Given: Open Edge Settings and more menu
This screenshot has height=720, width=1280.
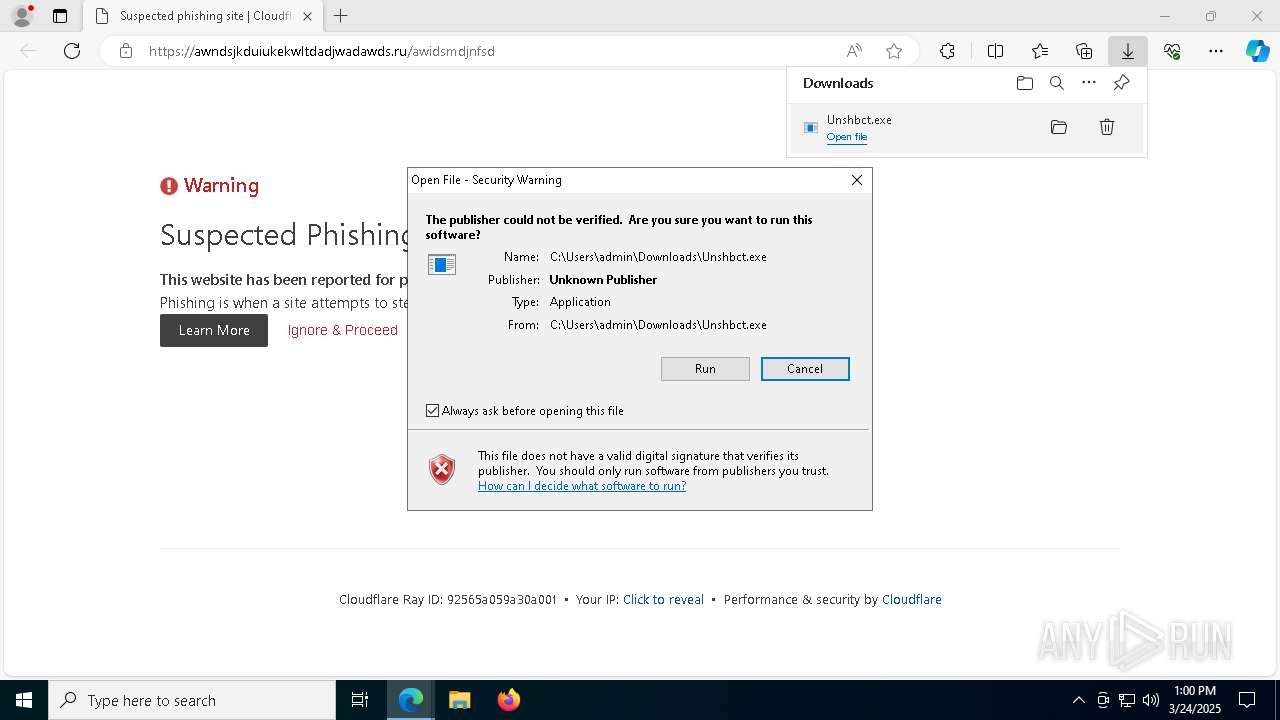Looking at the screenshot, I should 1216,51.
